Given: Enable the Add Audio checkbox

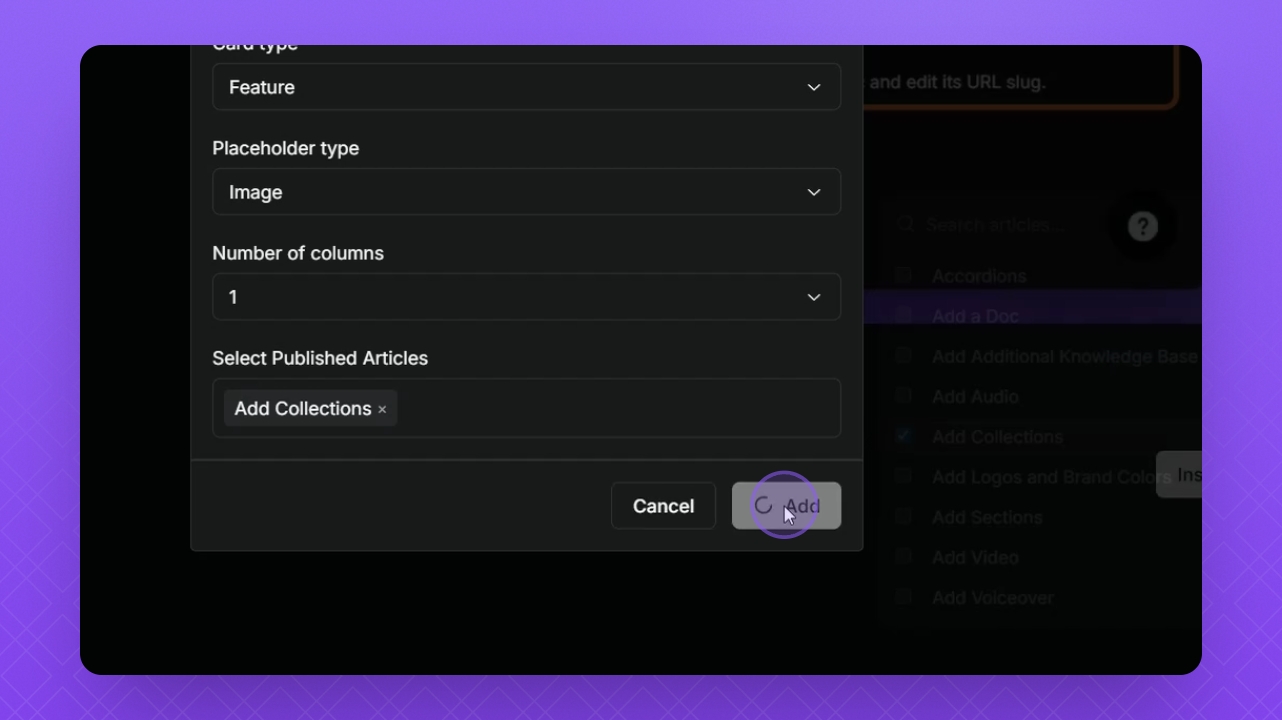Looking at the screenshot, I should (904, 396).
